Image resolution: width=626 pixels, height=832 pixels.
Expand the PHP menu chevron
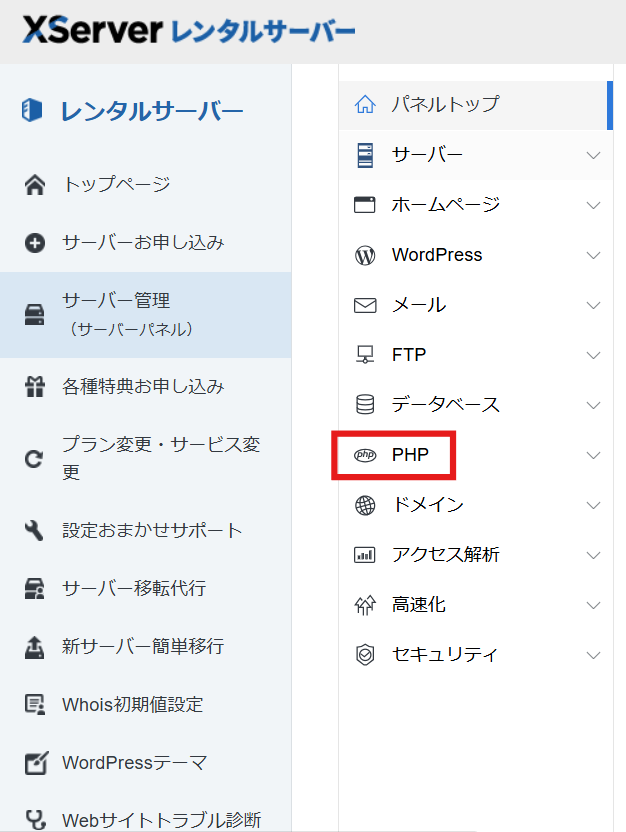pyautogui.click(x=593, y=455)
